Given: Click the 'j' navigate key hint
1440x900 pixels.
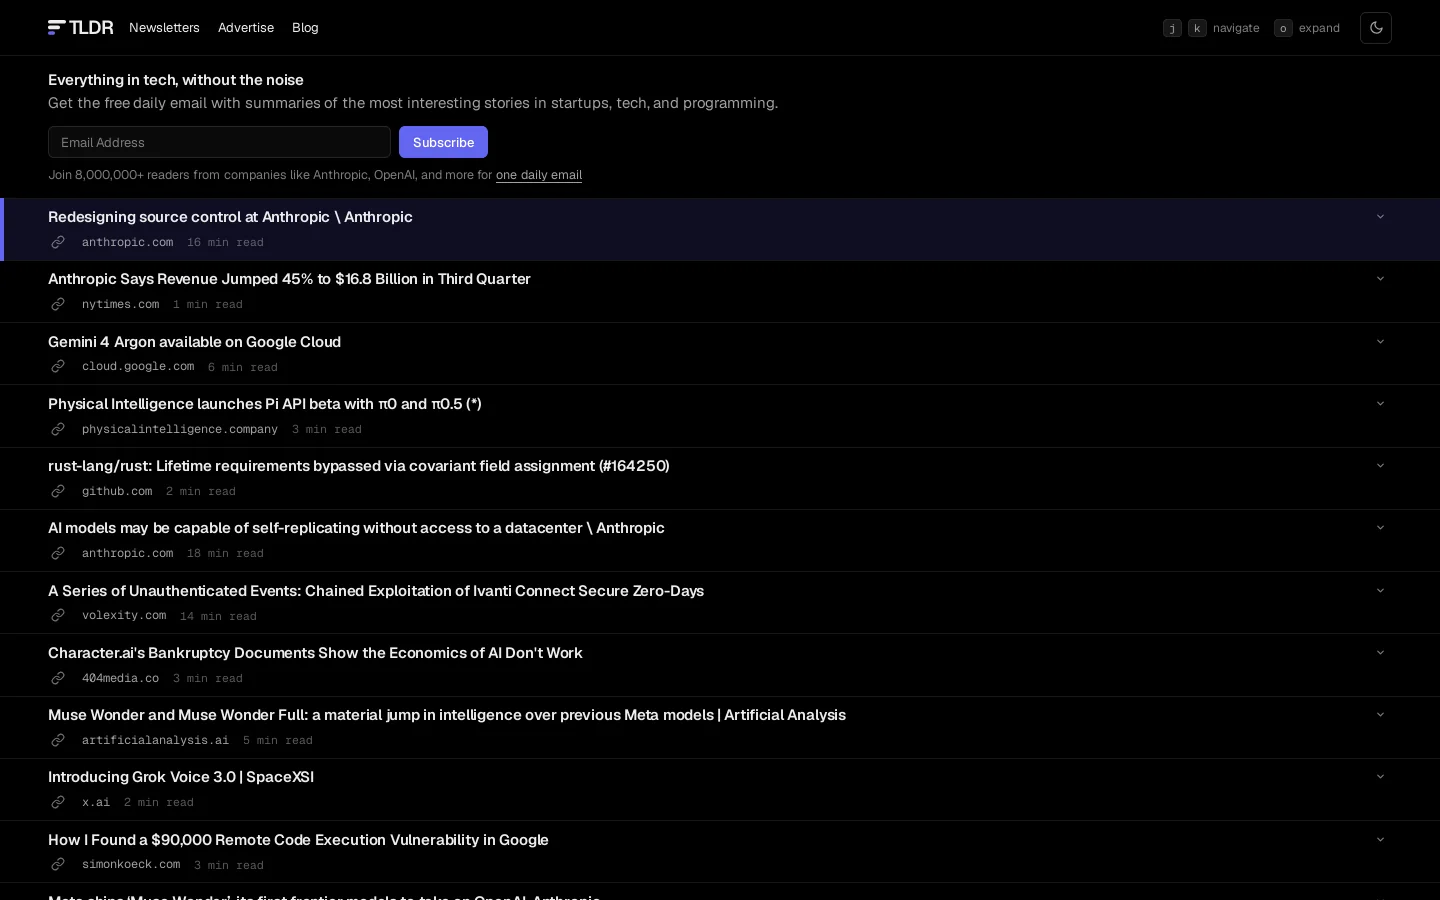Looking at the screenshot, I should [x=1172, y=28].
